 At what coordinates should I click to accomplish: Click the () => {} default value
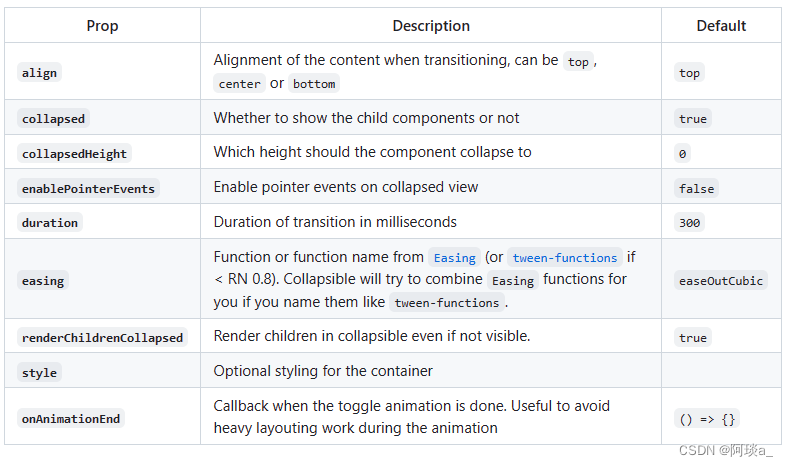[707, 420]
